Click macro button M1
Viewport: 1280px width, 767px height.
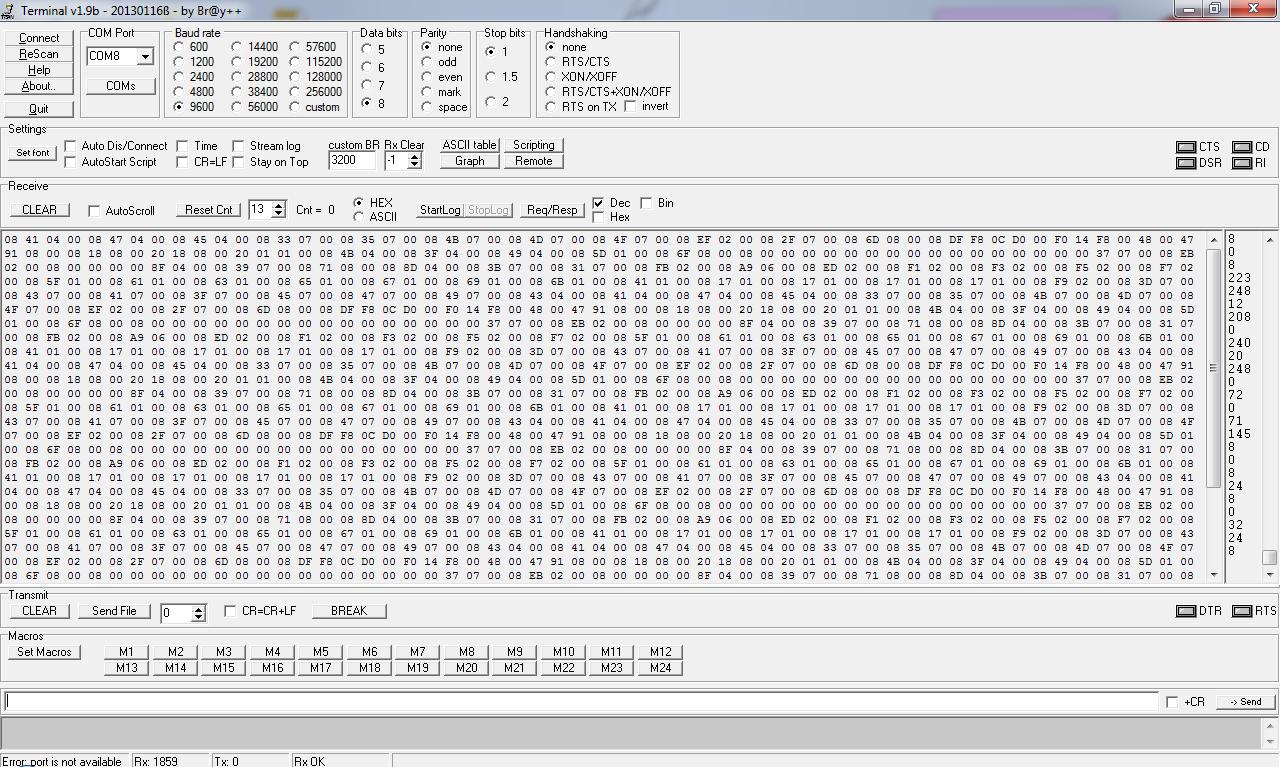126,652
